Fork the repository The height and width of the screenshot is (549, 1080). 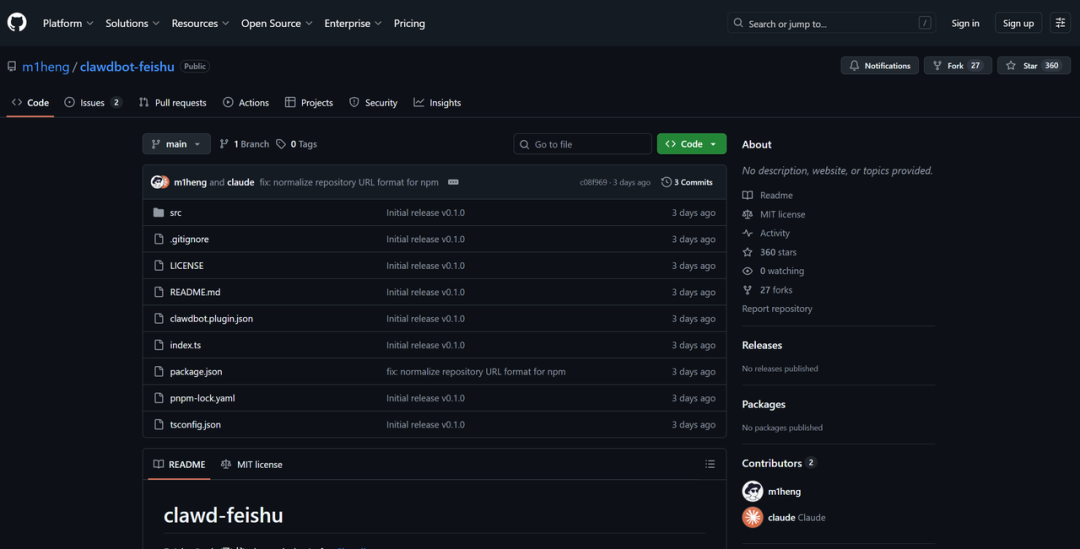[957, 66]
